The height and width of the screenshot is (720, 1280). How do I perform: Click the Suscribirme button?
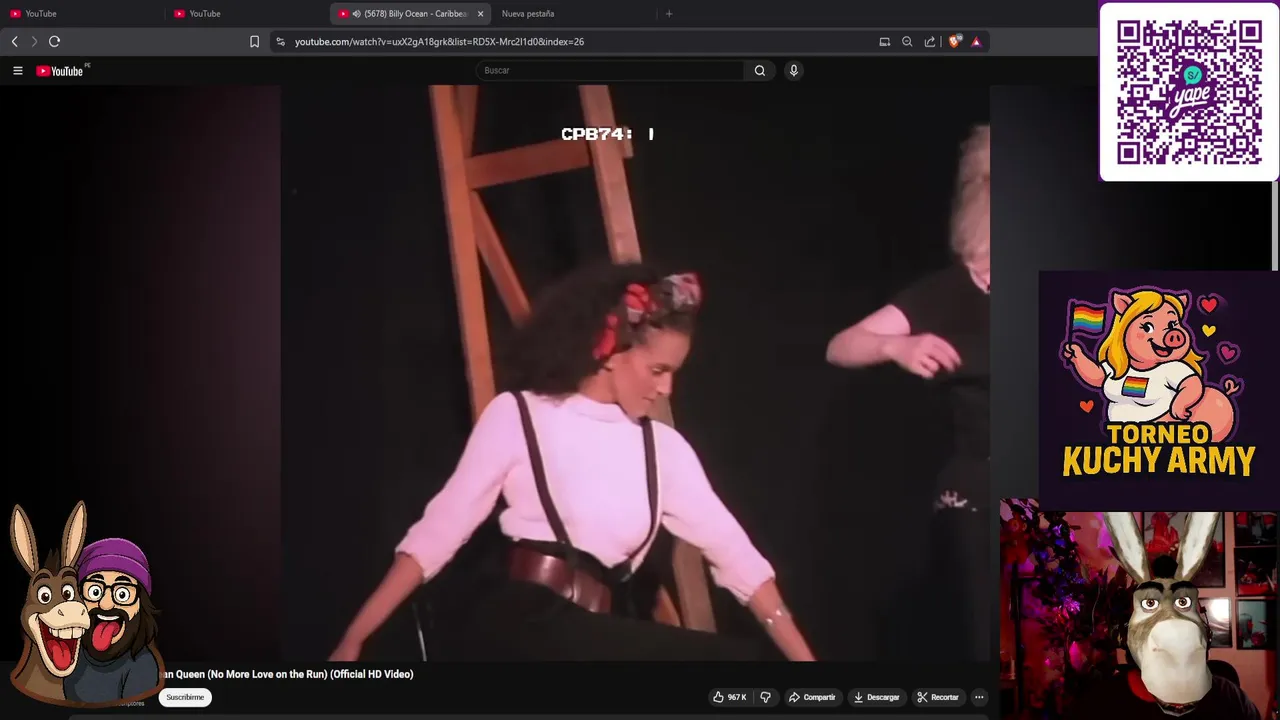[185, 697]
